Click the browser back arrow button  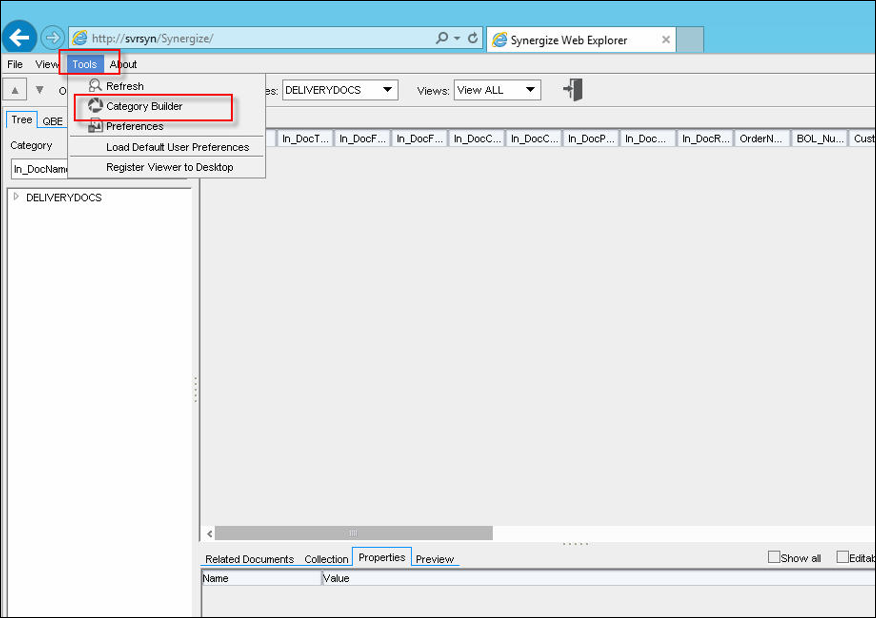point(20,38)
